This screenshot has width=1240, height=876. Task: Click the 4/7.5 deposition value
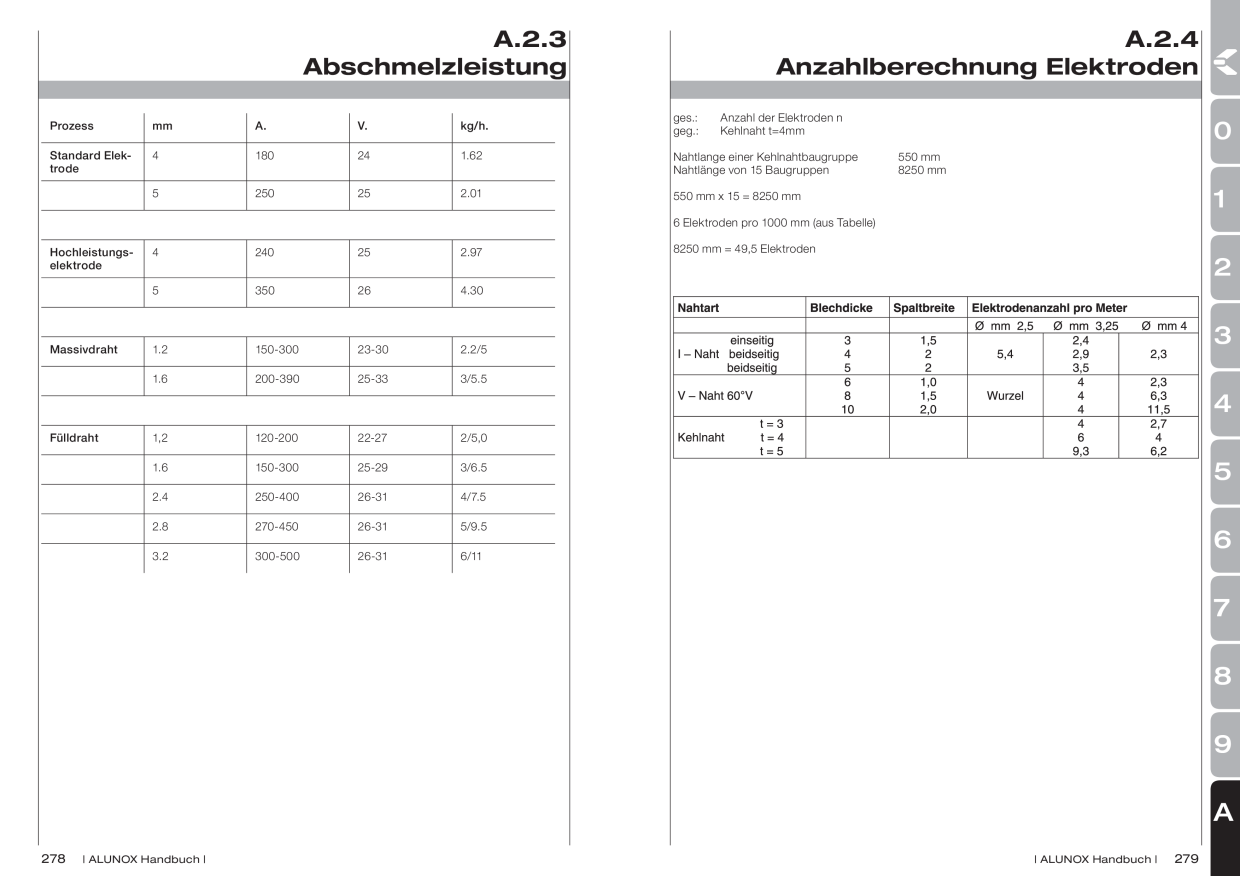(474, 497)
